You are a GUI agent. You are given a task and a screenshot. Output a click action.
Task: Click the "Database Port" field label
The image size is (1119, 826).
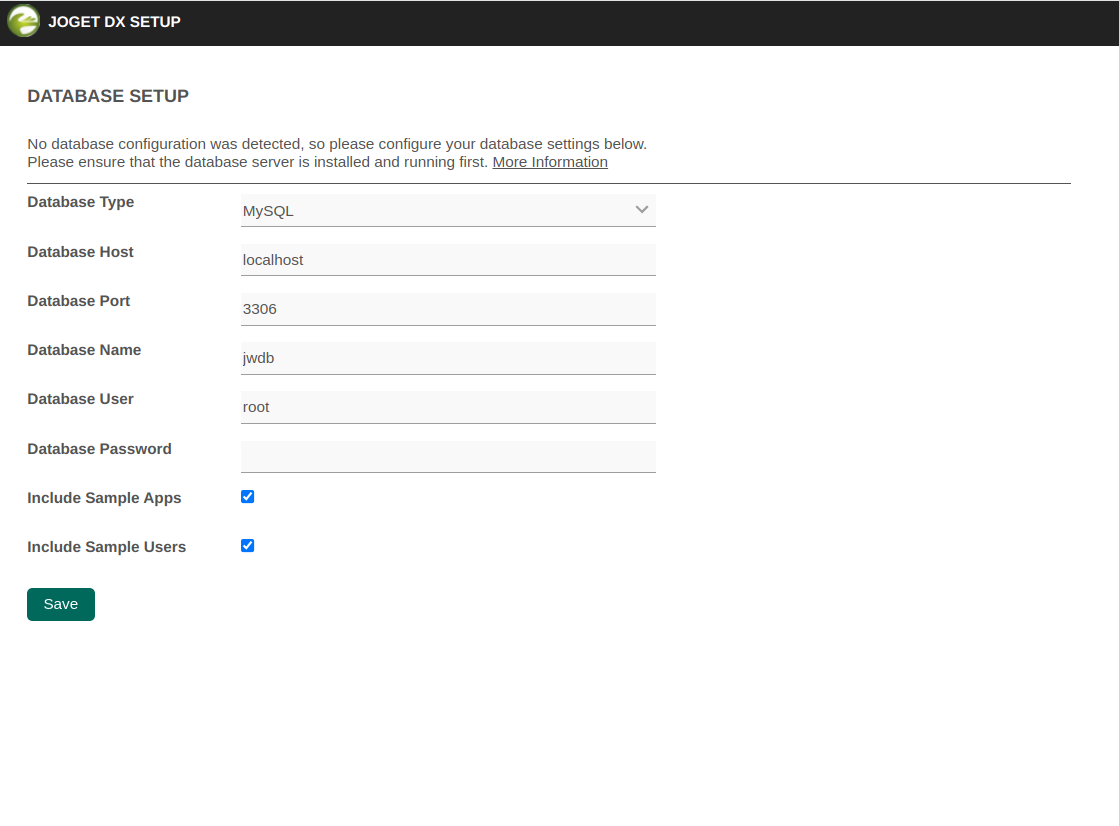pos(79,301)
